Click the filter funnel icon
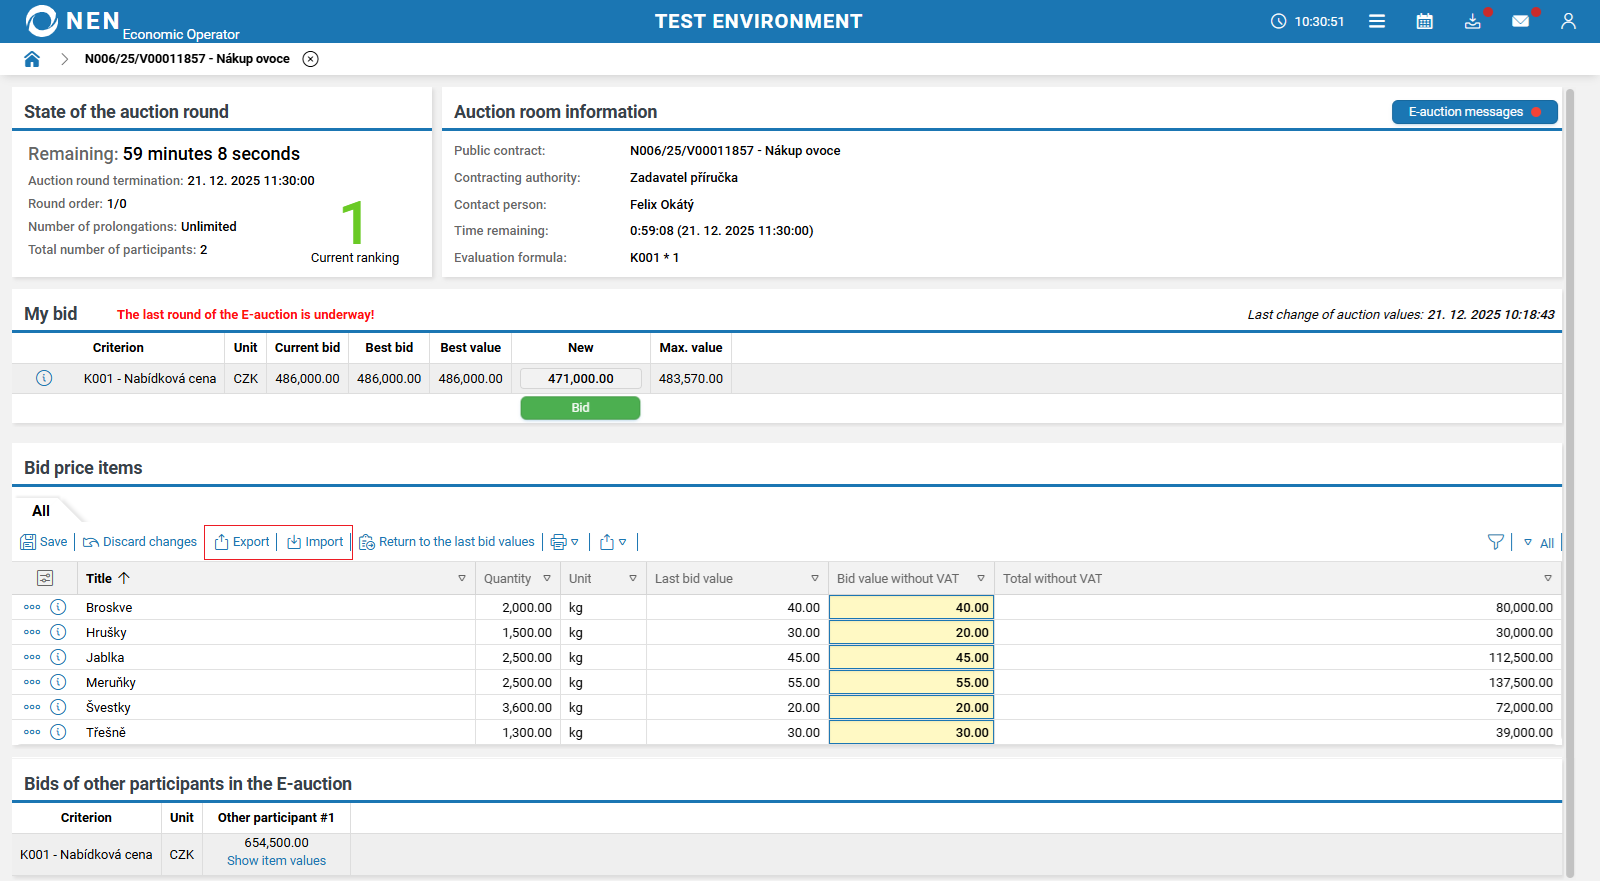 1495,542
